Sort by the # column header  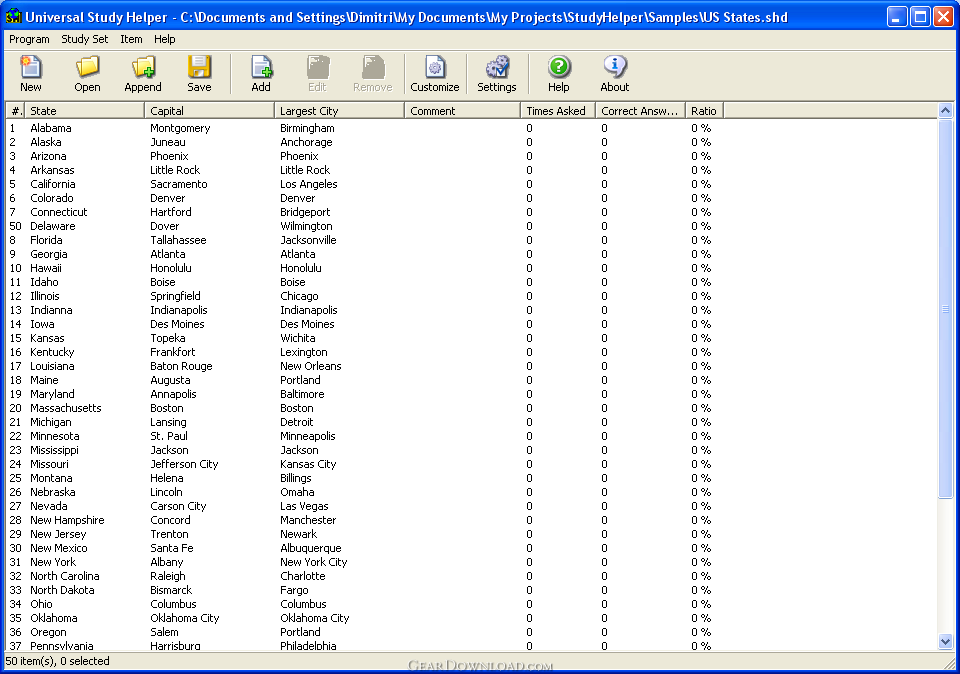[15, 111]
